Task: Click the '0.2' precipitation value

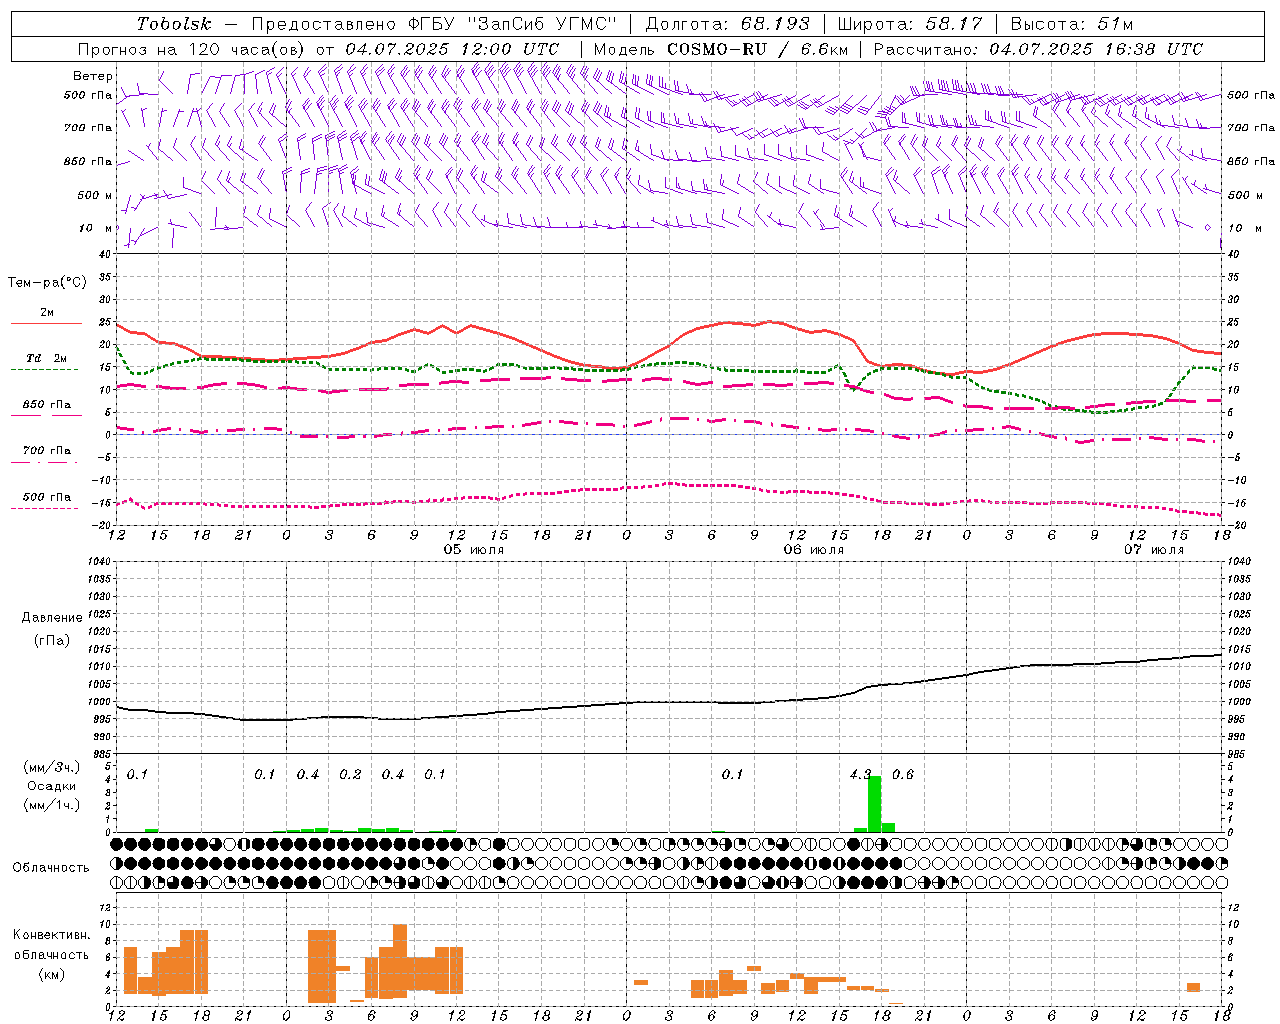Action: click(350, 775)
